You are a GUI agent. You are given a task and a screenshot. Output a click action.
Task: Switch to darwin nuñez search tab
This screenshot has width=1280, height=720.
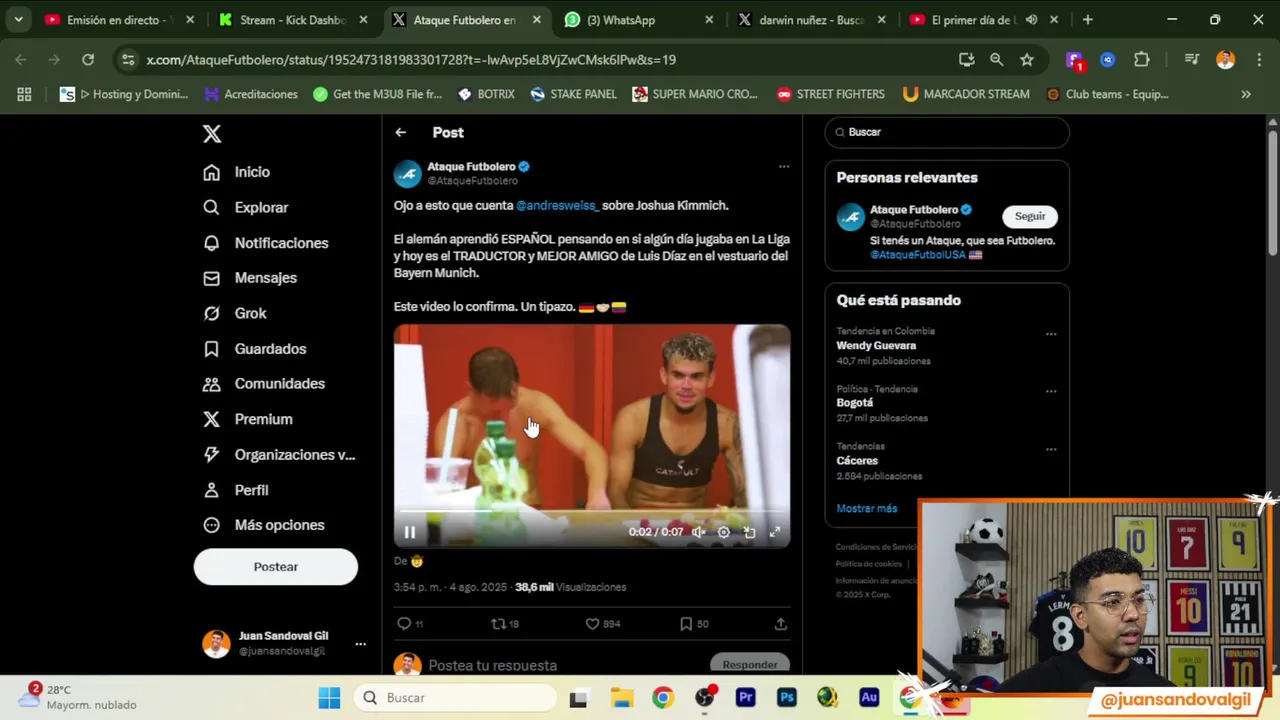(812, 19)
